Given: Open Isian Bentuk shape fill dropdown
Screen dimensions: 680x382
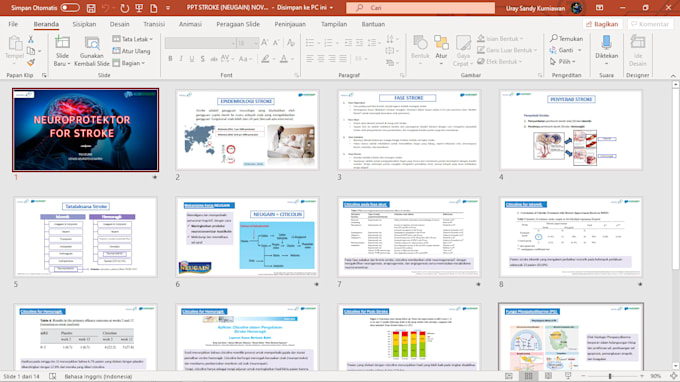Looking at the screenshot, I should [x=500, y=39].
